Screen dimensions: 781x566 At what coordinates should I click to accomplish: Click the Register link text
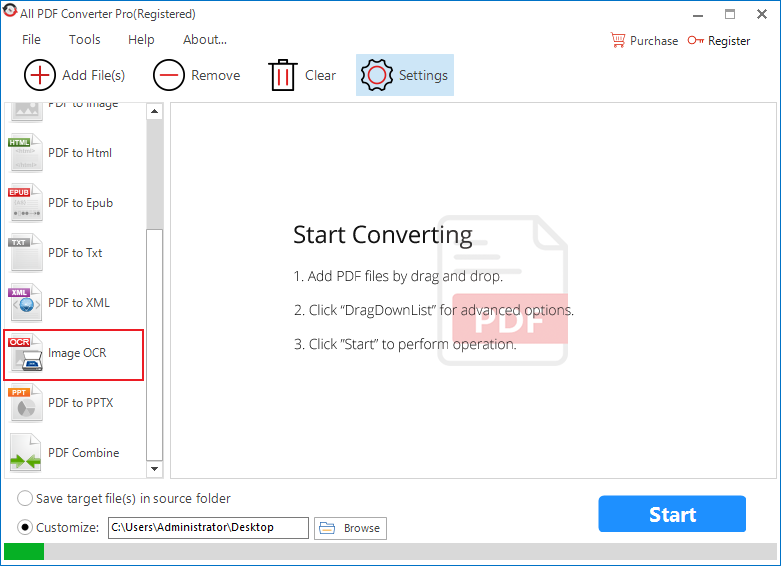pos(729,41)
